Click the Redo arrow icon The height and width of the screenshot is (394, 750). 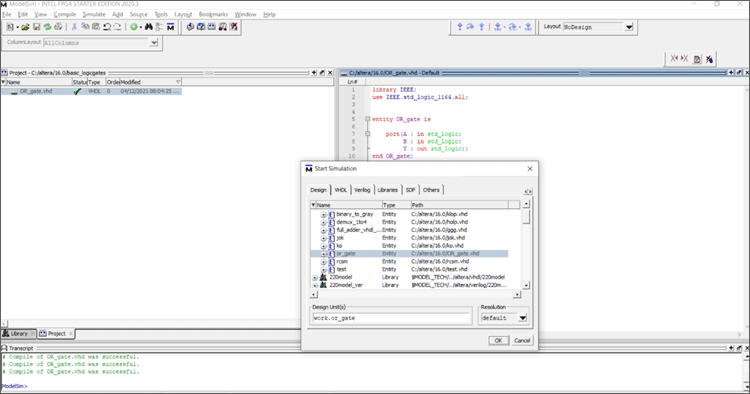click(x=117, y=27)
